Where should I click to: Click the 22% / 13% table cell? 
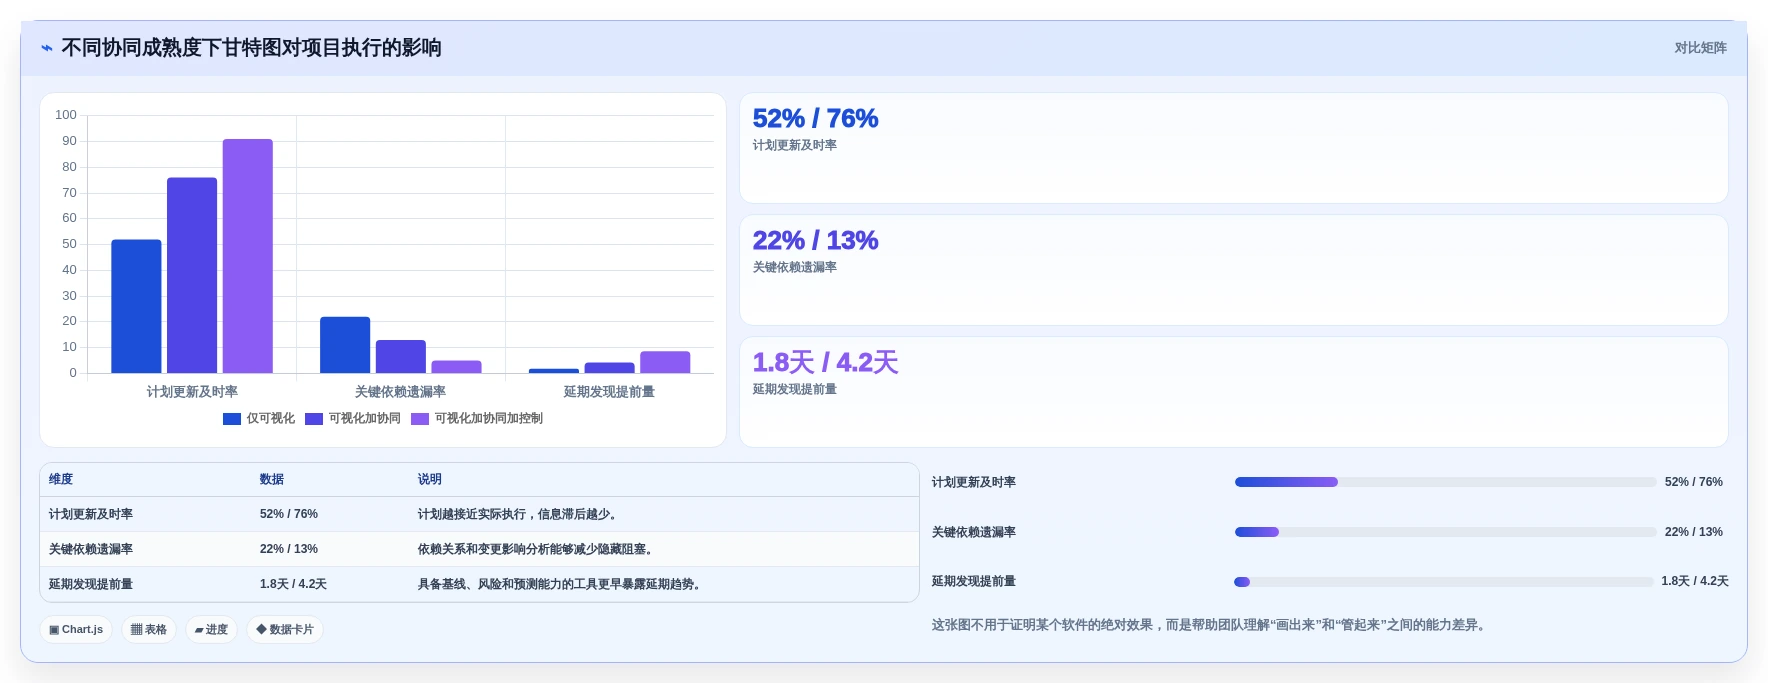tap(289, 550)
